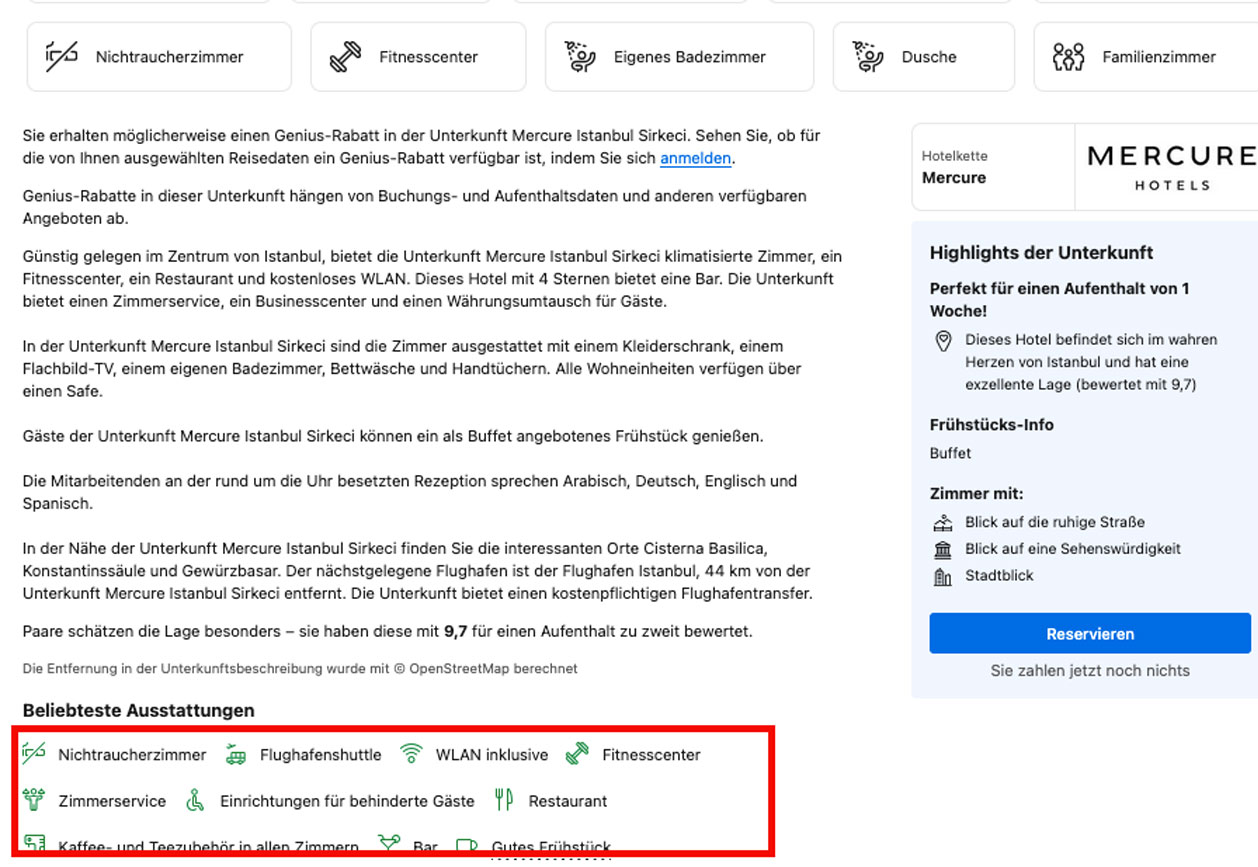1258x867 pixels.
Task: Click the Restaurant fork and knife icon
Action: tap(504, 800)
